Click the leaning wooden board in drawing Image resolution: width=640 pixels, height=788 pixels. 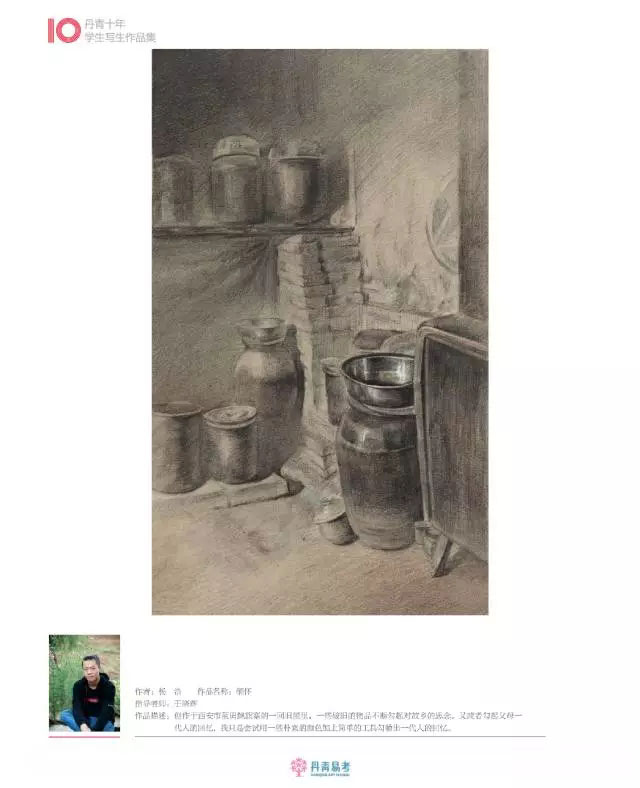pos(451,442)
